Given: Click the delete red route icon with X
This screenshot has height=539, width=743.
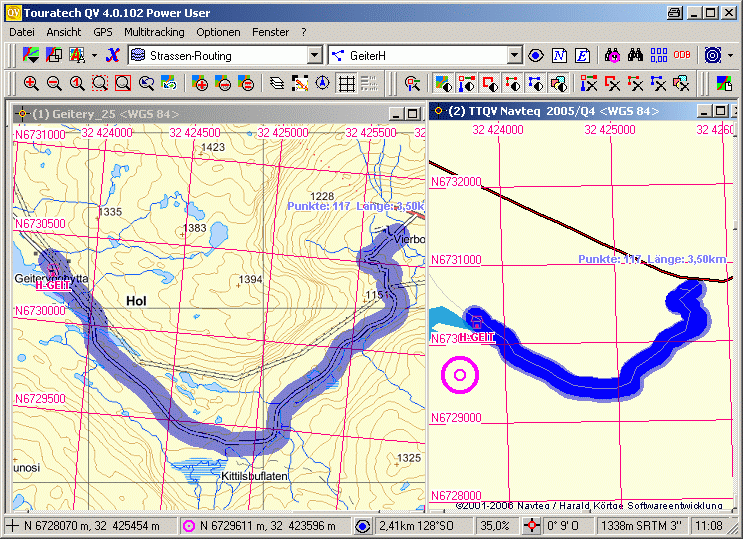Looking at the screenshot, I should point(612,84).
